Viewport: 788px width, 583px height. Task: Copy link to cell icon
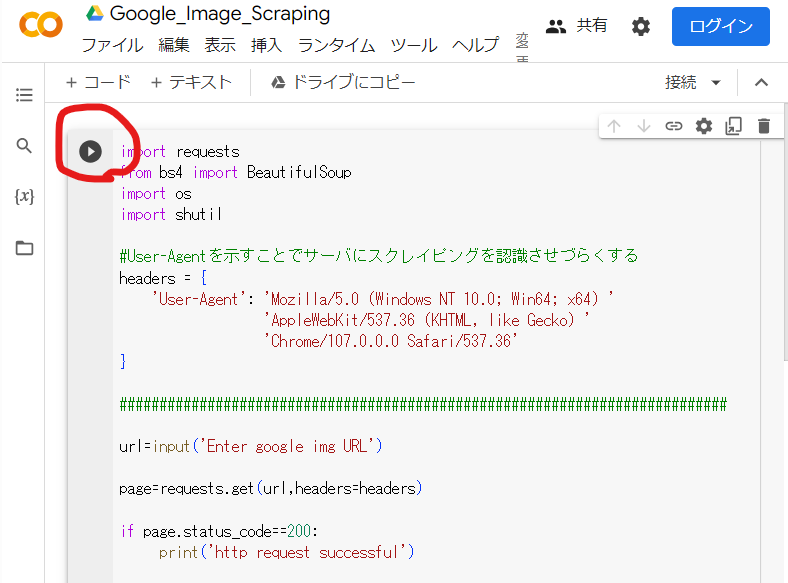[674, 126]
